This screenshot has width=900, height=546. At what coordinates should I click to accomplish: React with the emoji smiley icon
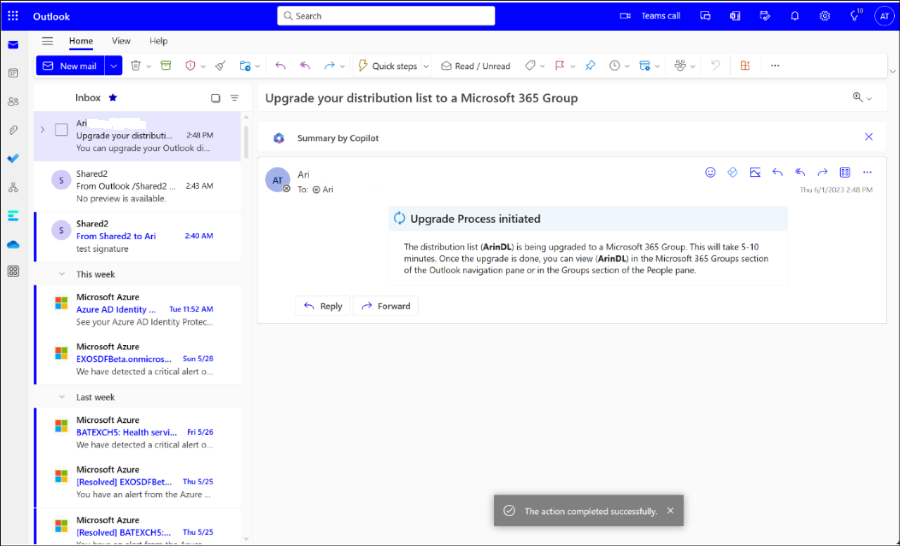click(x=711, y=172)
